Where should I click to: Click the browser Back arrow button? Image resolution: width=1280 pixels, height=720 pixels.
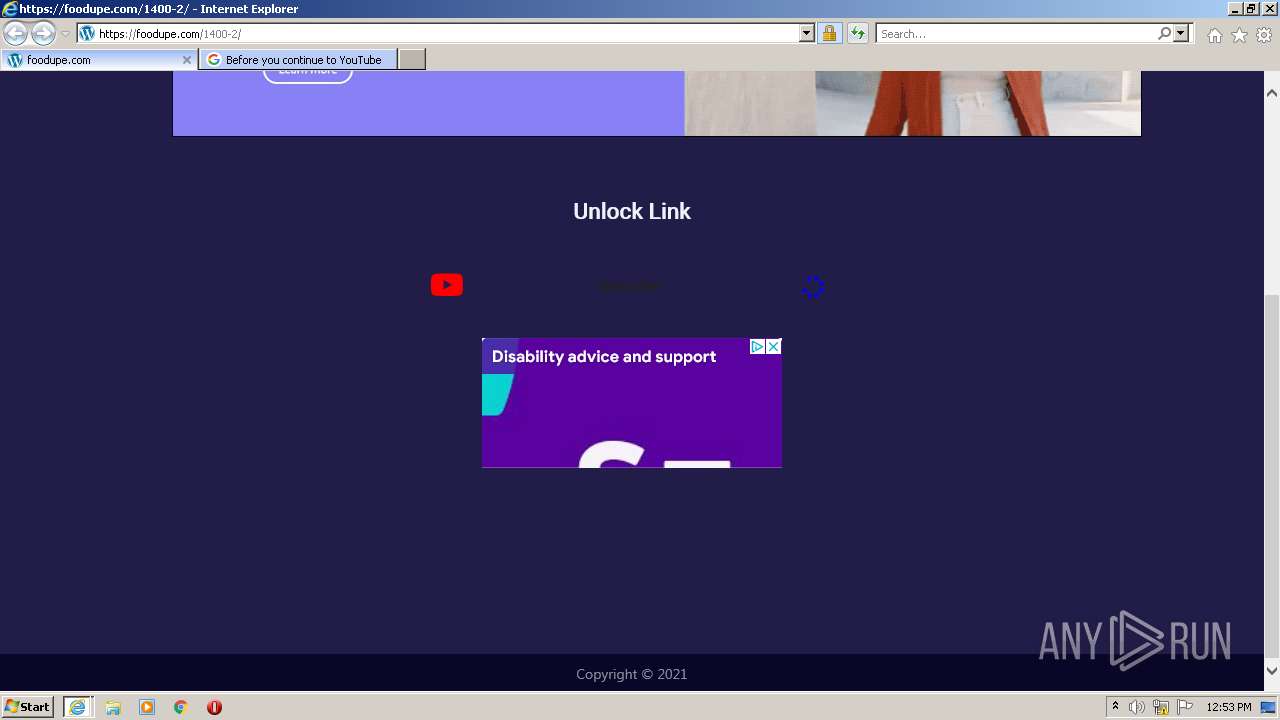(x=15, y=33)
